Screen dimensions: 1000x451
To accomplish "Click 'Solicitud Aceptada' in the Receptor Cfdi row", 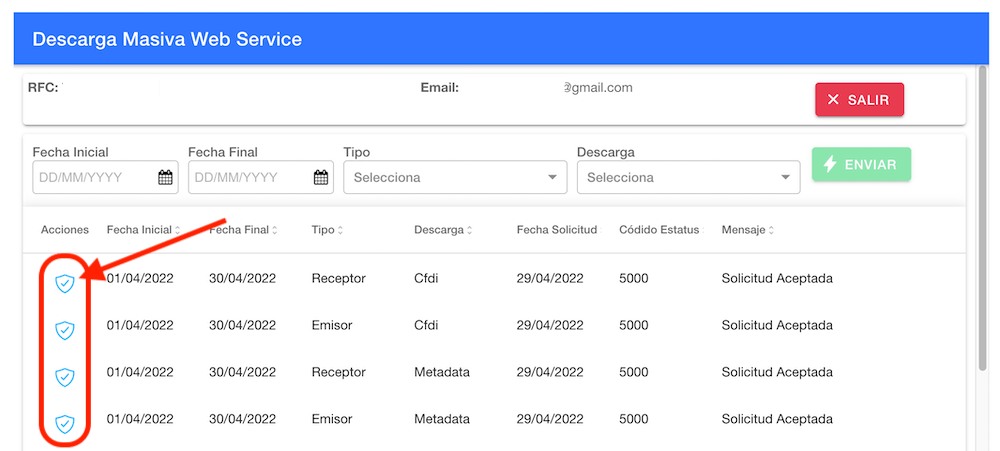I will 777,279.
